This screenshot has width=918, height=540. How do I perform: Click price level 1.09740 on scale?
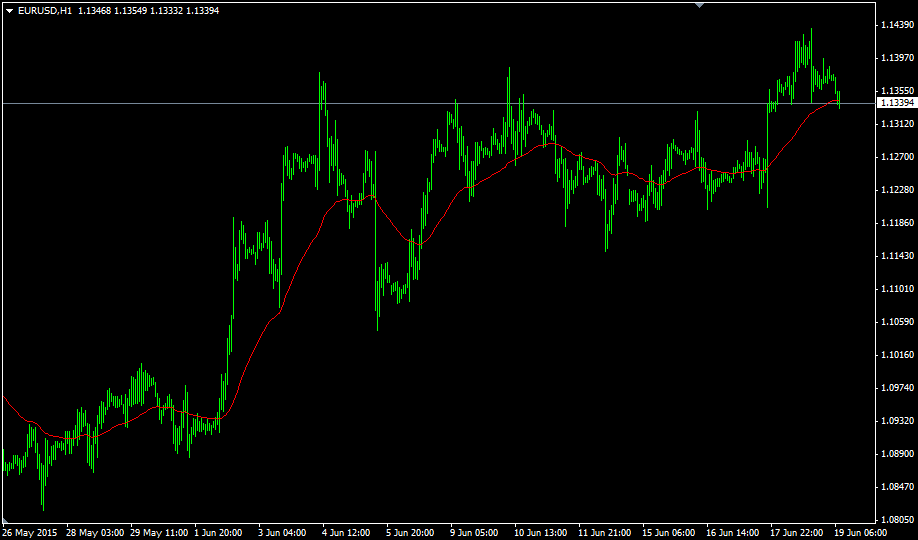pyautogui.click(x=898, y=388)
